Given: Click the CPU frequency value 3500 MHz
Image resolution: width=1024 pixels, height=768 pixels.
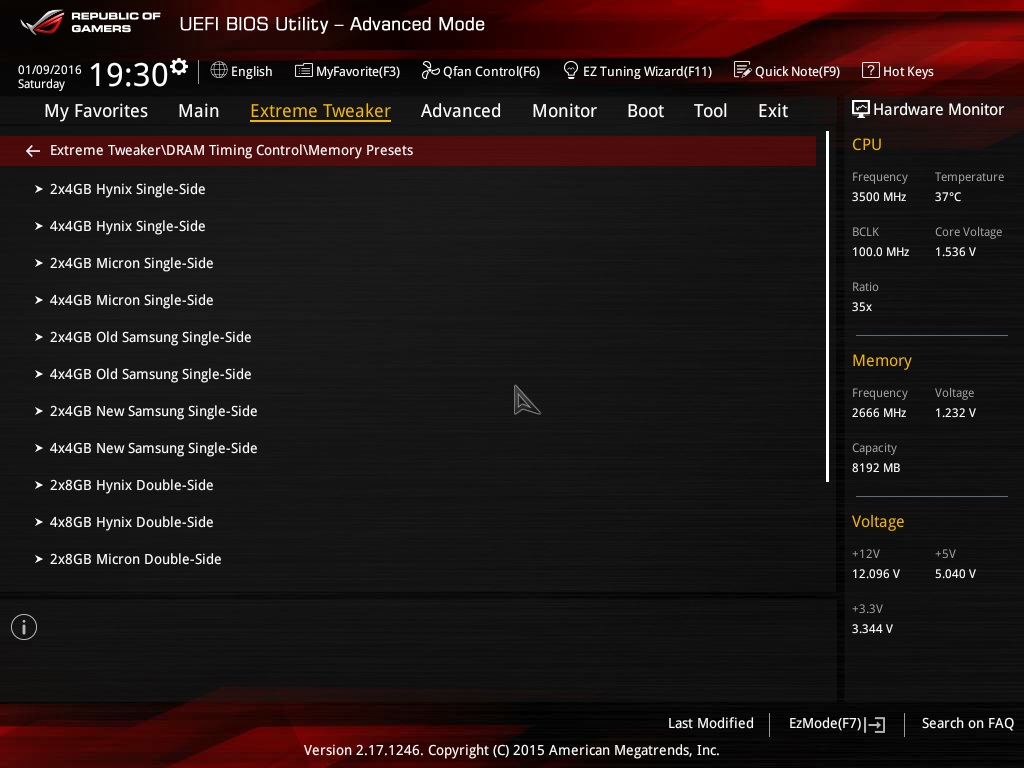Looking at the screenshot, I should (879, 197).
